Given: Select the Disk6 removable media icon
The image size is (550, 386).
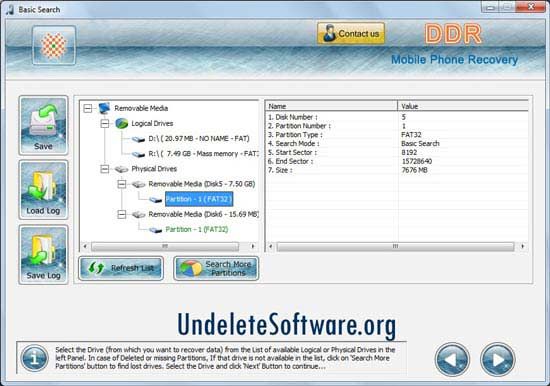Looking at the screenshot, I should tap(138, 214).
